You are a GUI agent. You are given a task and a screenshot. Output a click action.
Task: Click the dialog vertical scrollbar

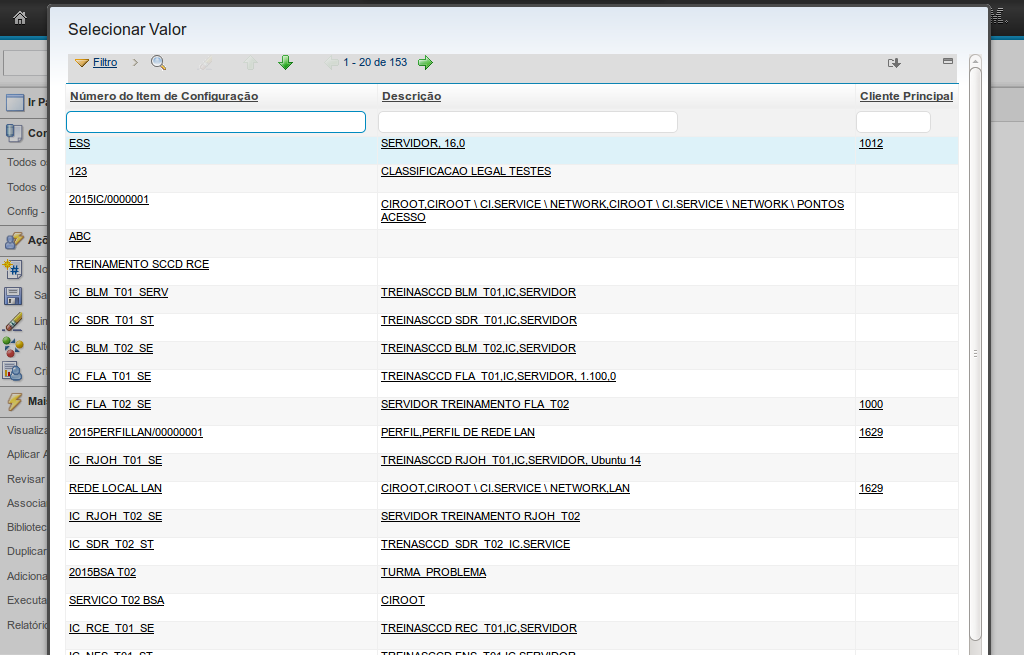pos(976,352)
